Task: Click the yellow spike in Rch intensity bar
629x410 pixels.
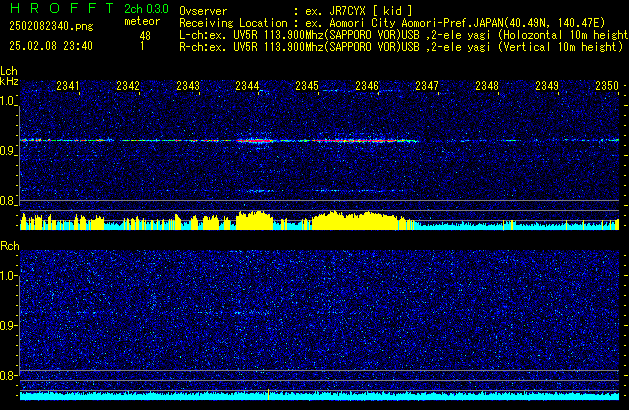Action: [x=268, y=394]
